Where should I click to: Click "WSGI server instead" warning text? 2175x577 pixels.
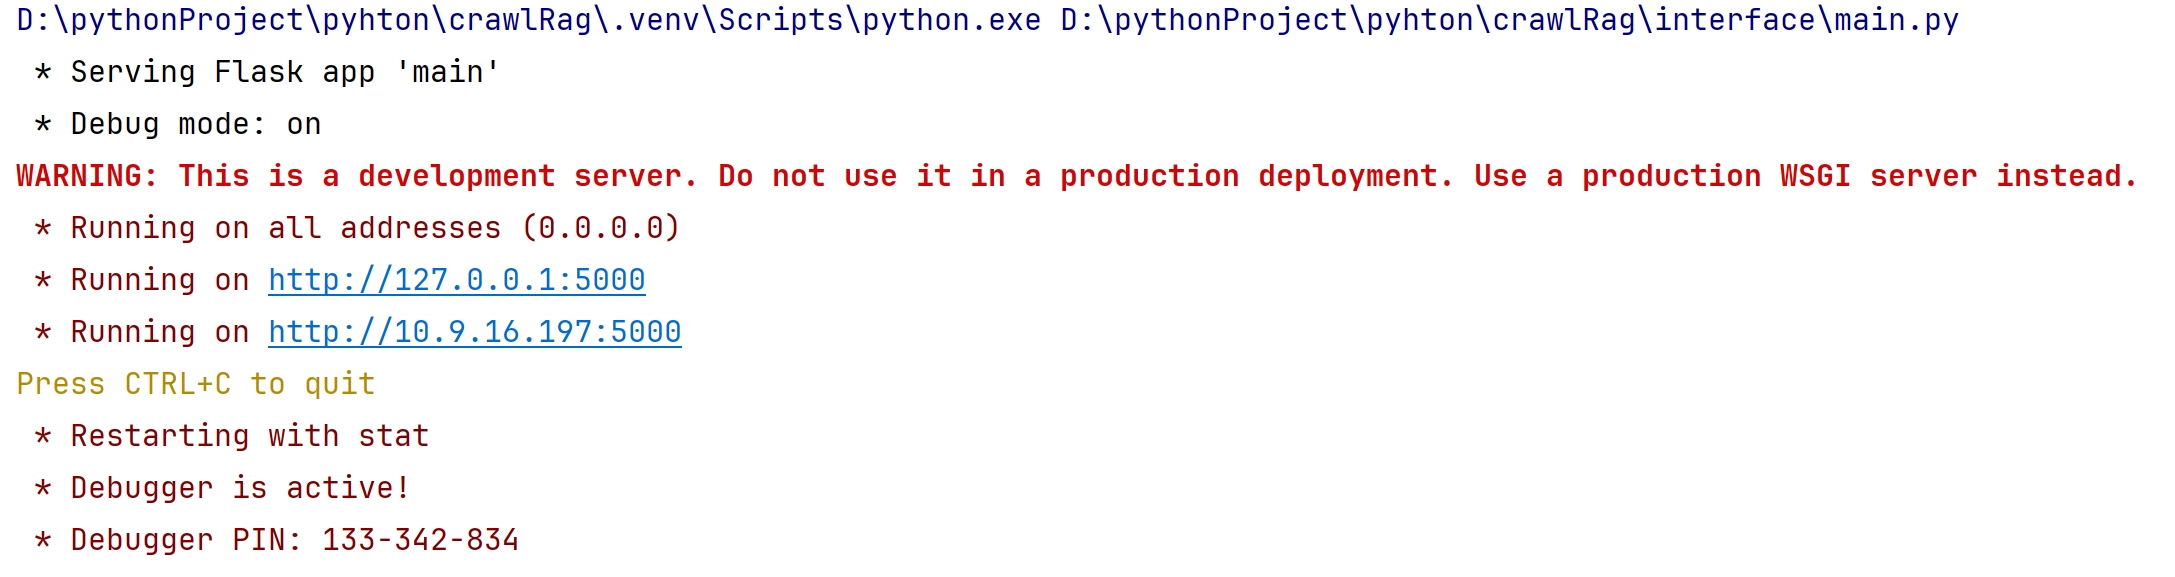pos(1956,176)
